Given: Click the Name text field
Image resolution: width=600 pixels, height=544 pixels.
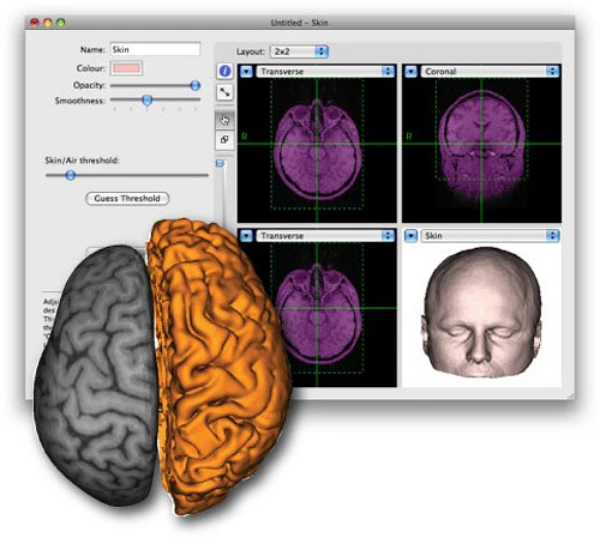Looking at the screenshot, I should (x=154, y=49).
